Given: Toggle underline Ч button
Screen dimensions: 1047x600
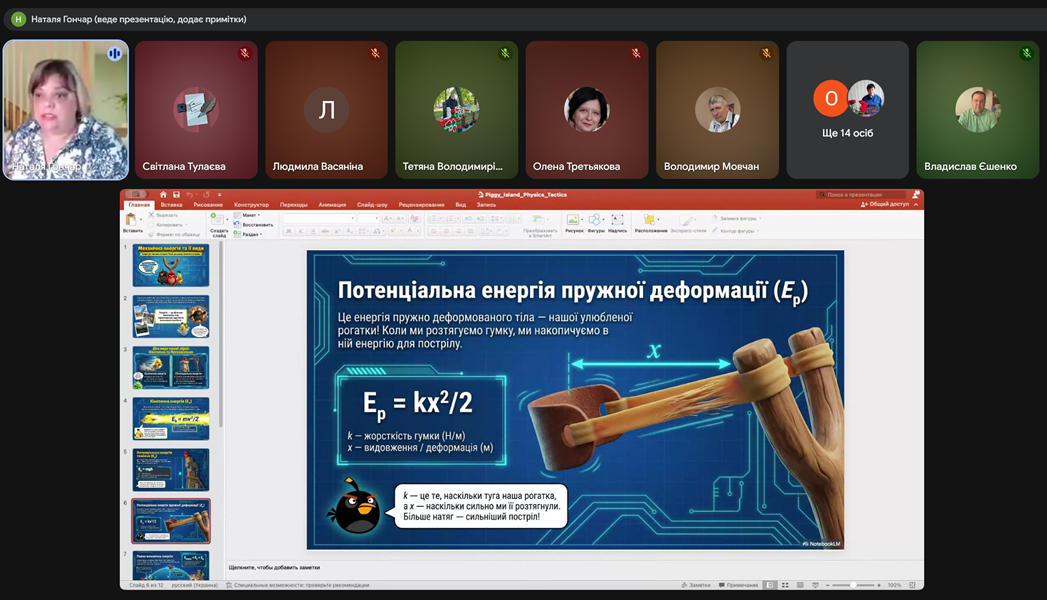Looking at the screenshot, I should pyautogui.click(x=312, y=231).
